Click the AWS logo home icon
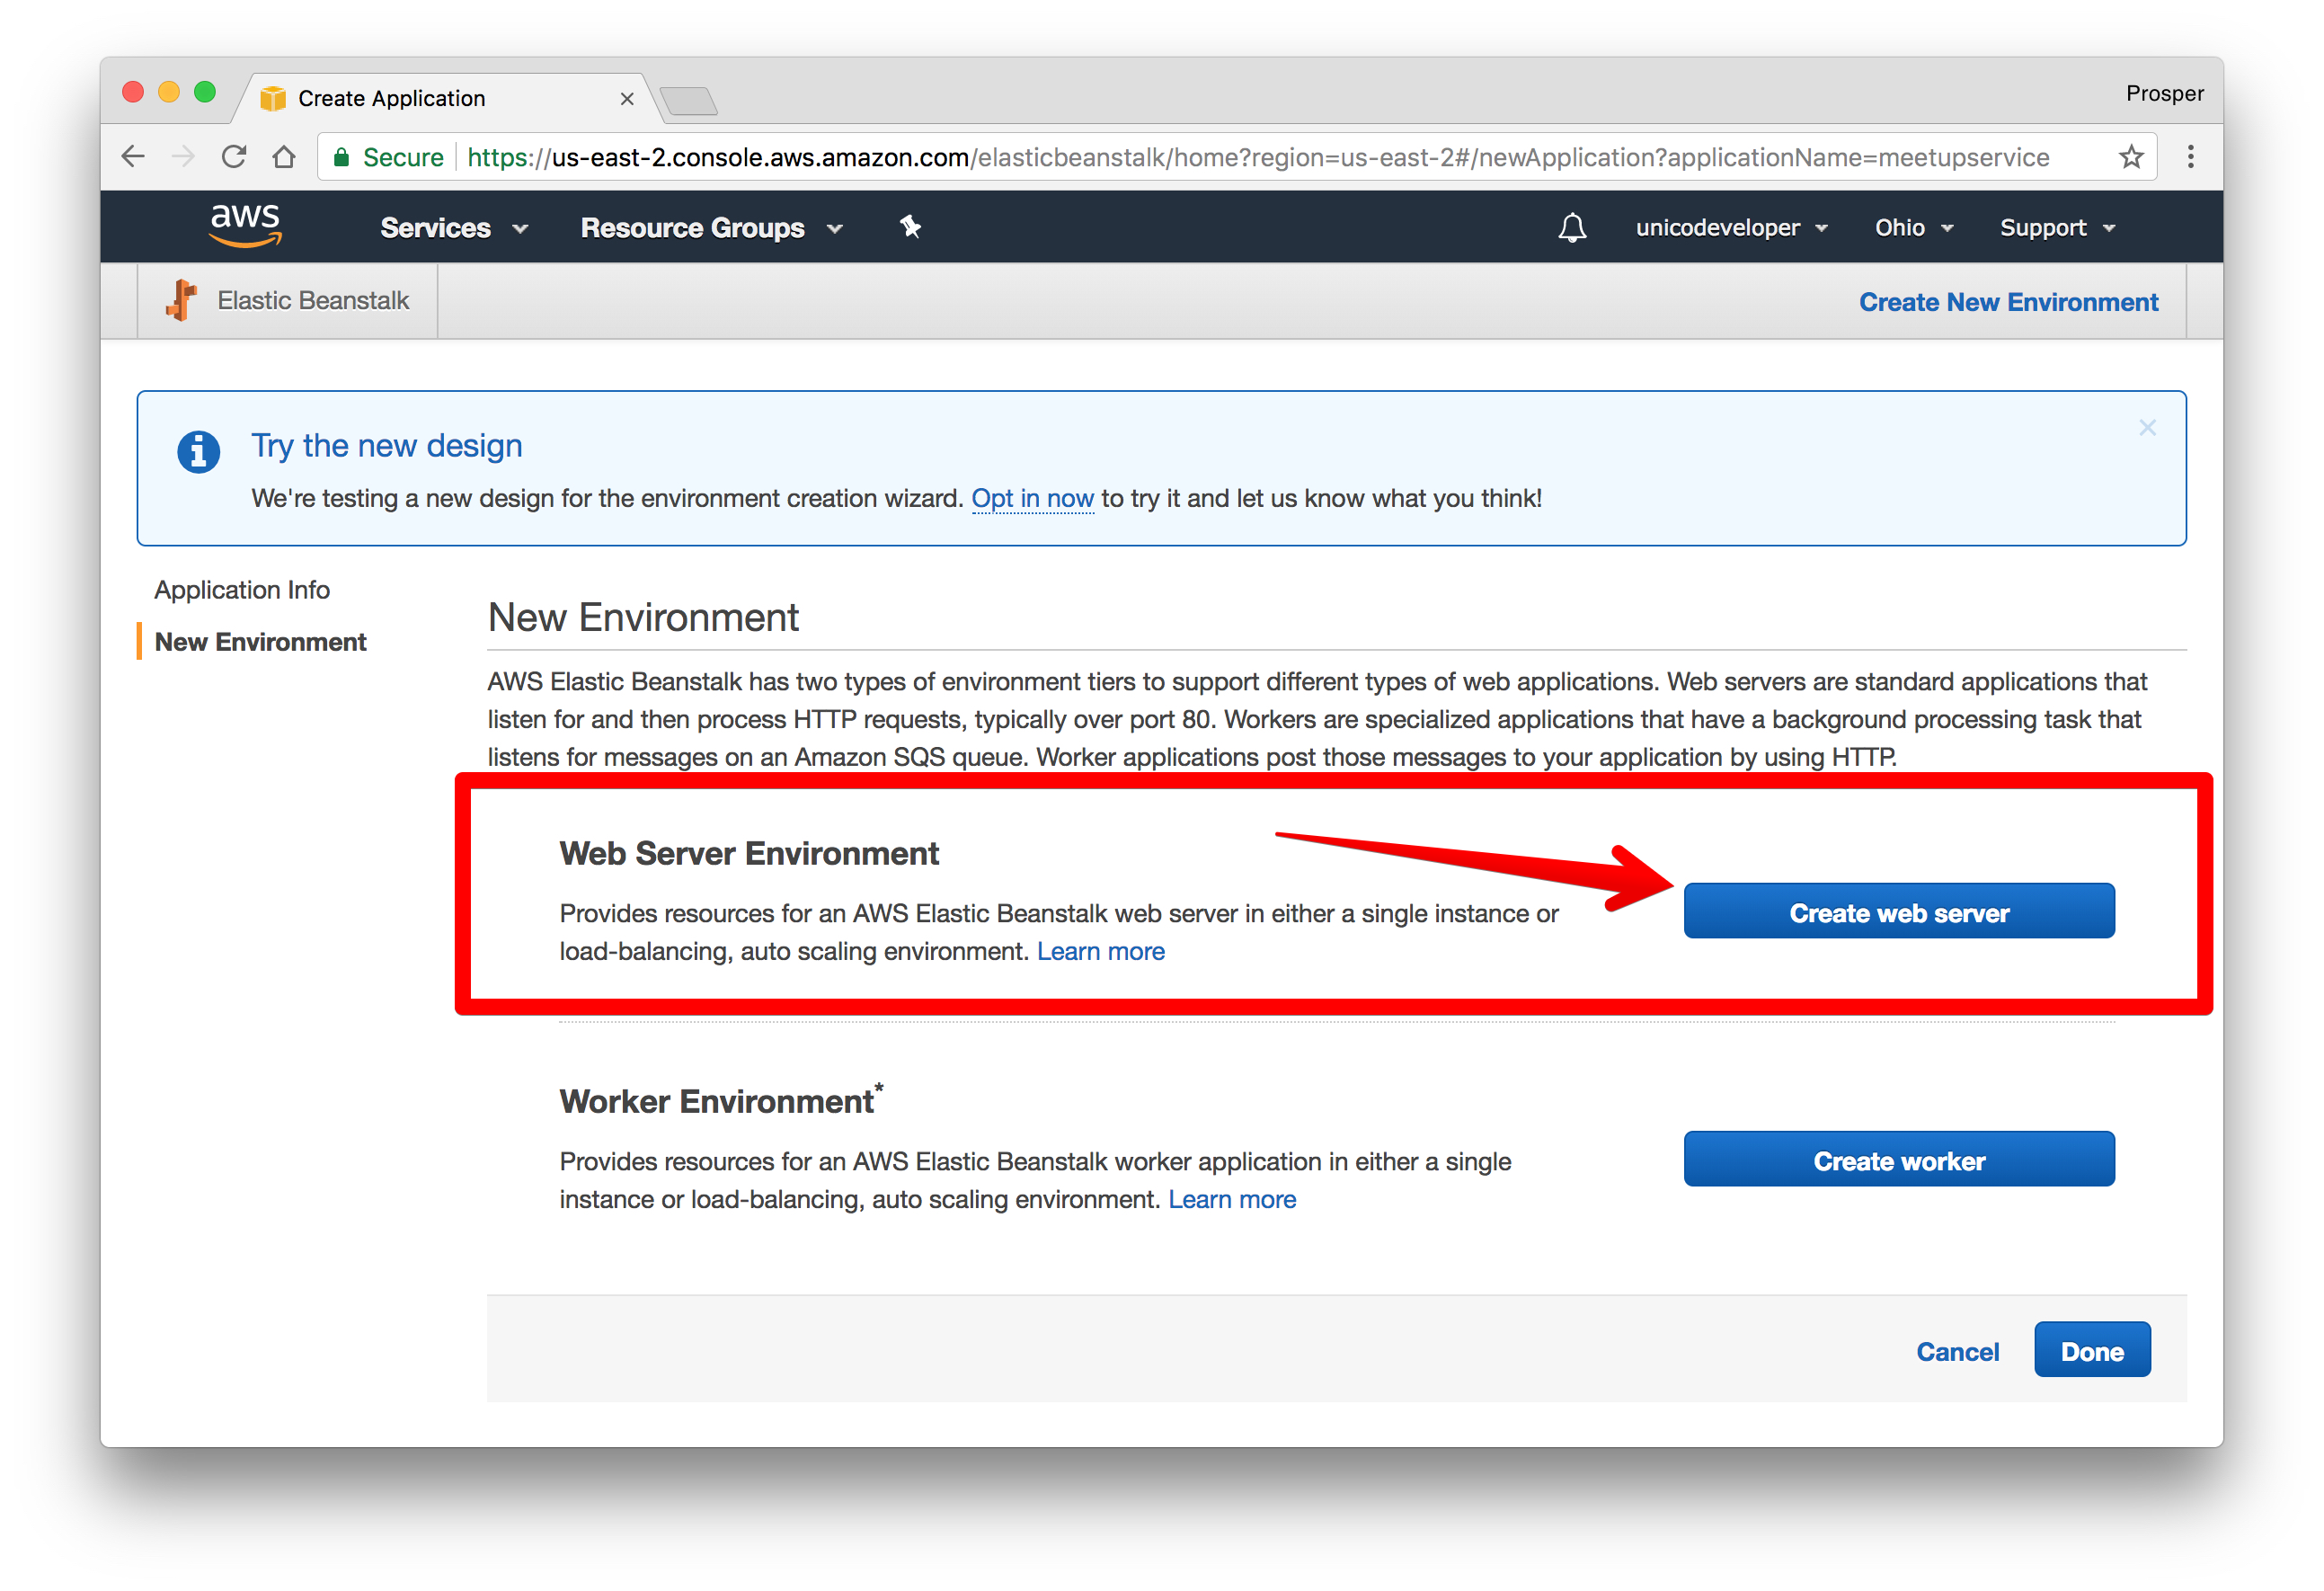Viewport: 2324px width, 1591px height. click(245, 226)
